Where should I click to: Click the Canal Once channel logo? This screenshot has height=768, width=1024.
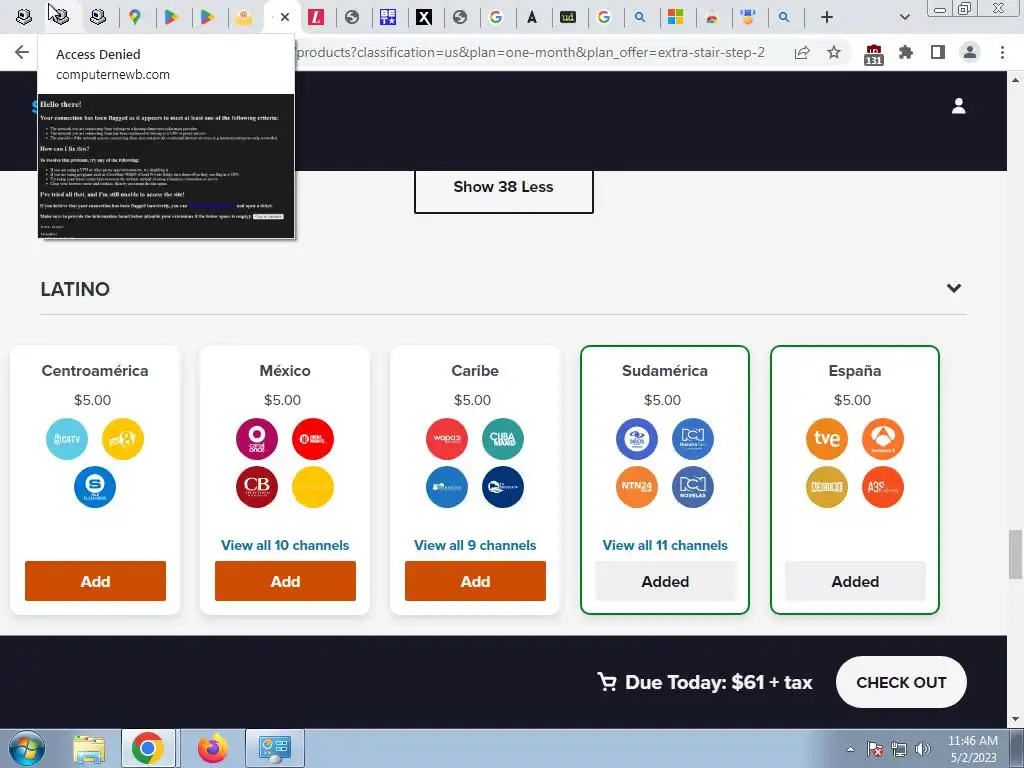point(257,439)
